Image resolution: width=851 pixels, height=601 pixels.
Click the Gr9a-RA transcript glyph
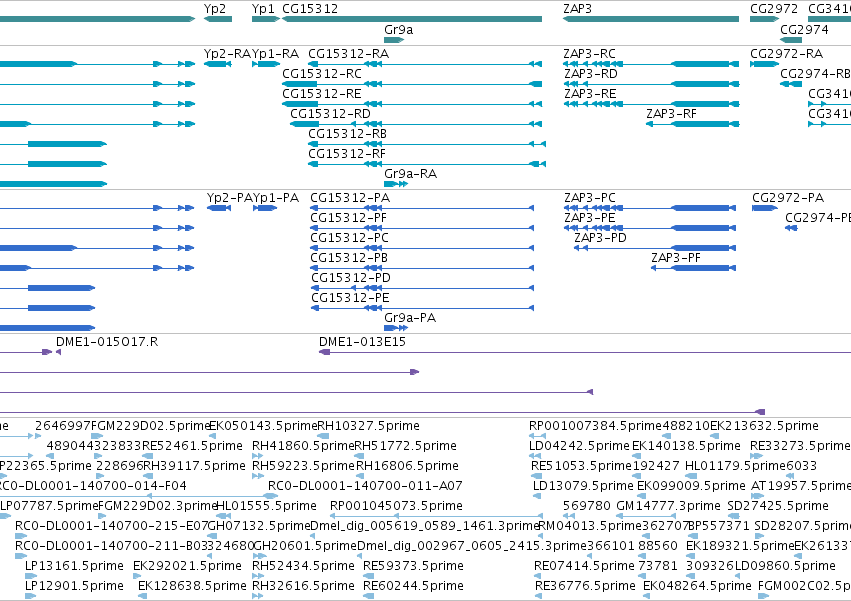396,184
